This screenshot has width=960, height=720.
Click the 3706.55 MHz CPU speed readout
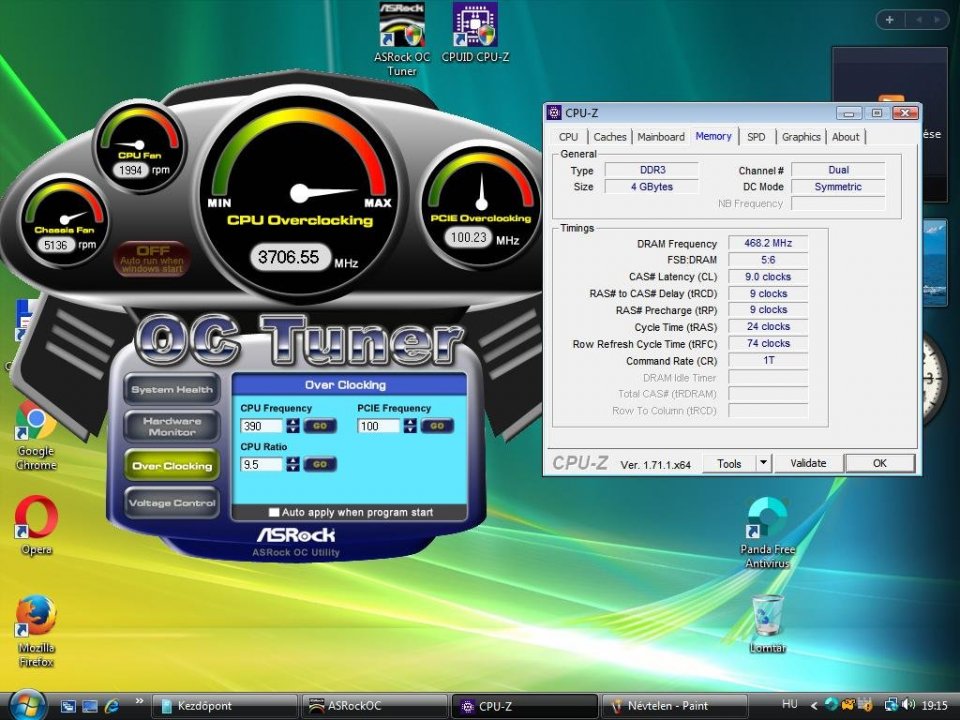(x=290, y=257)
